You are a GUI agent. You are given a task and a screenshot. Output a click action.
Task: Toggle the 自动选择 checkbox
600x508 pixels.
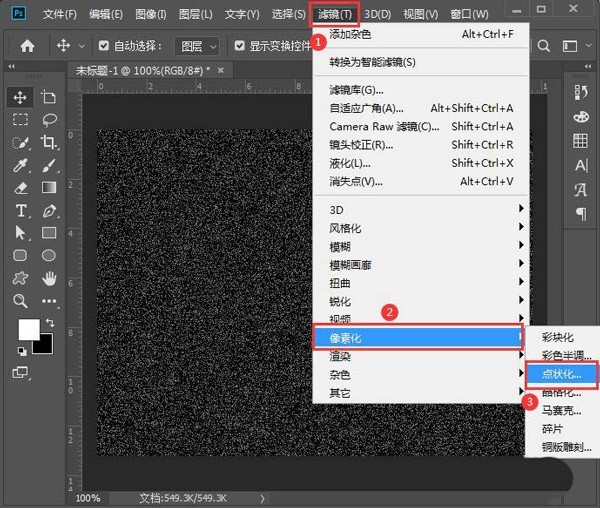(x=106, y=46)
